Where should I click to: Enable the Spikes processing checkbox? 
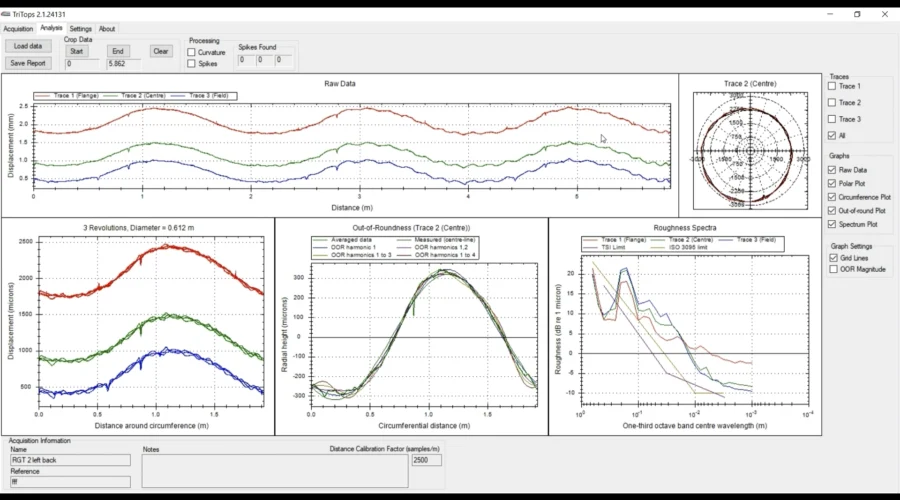click(x=192, y=64)
